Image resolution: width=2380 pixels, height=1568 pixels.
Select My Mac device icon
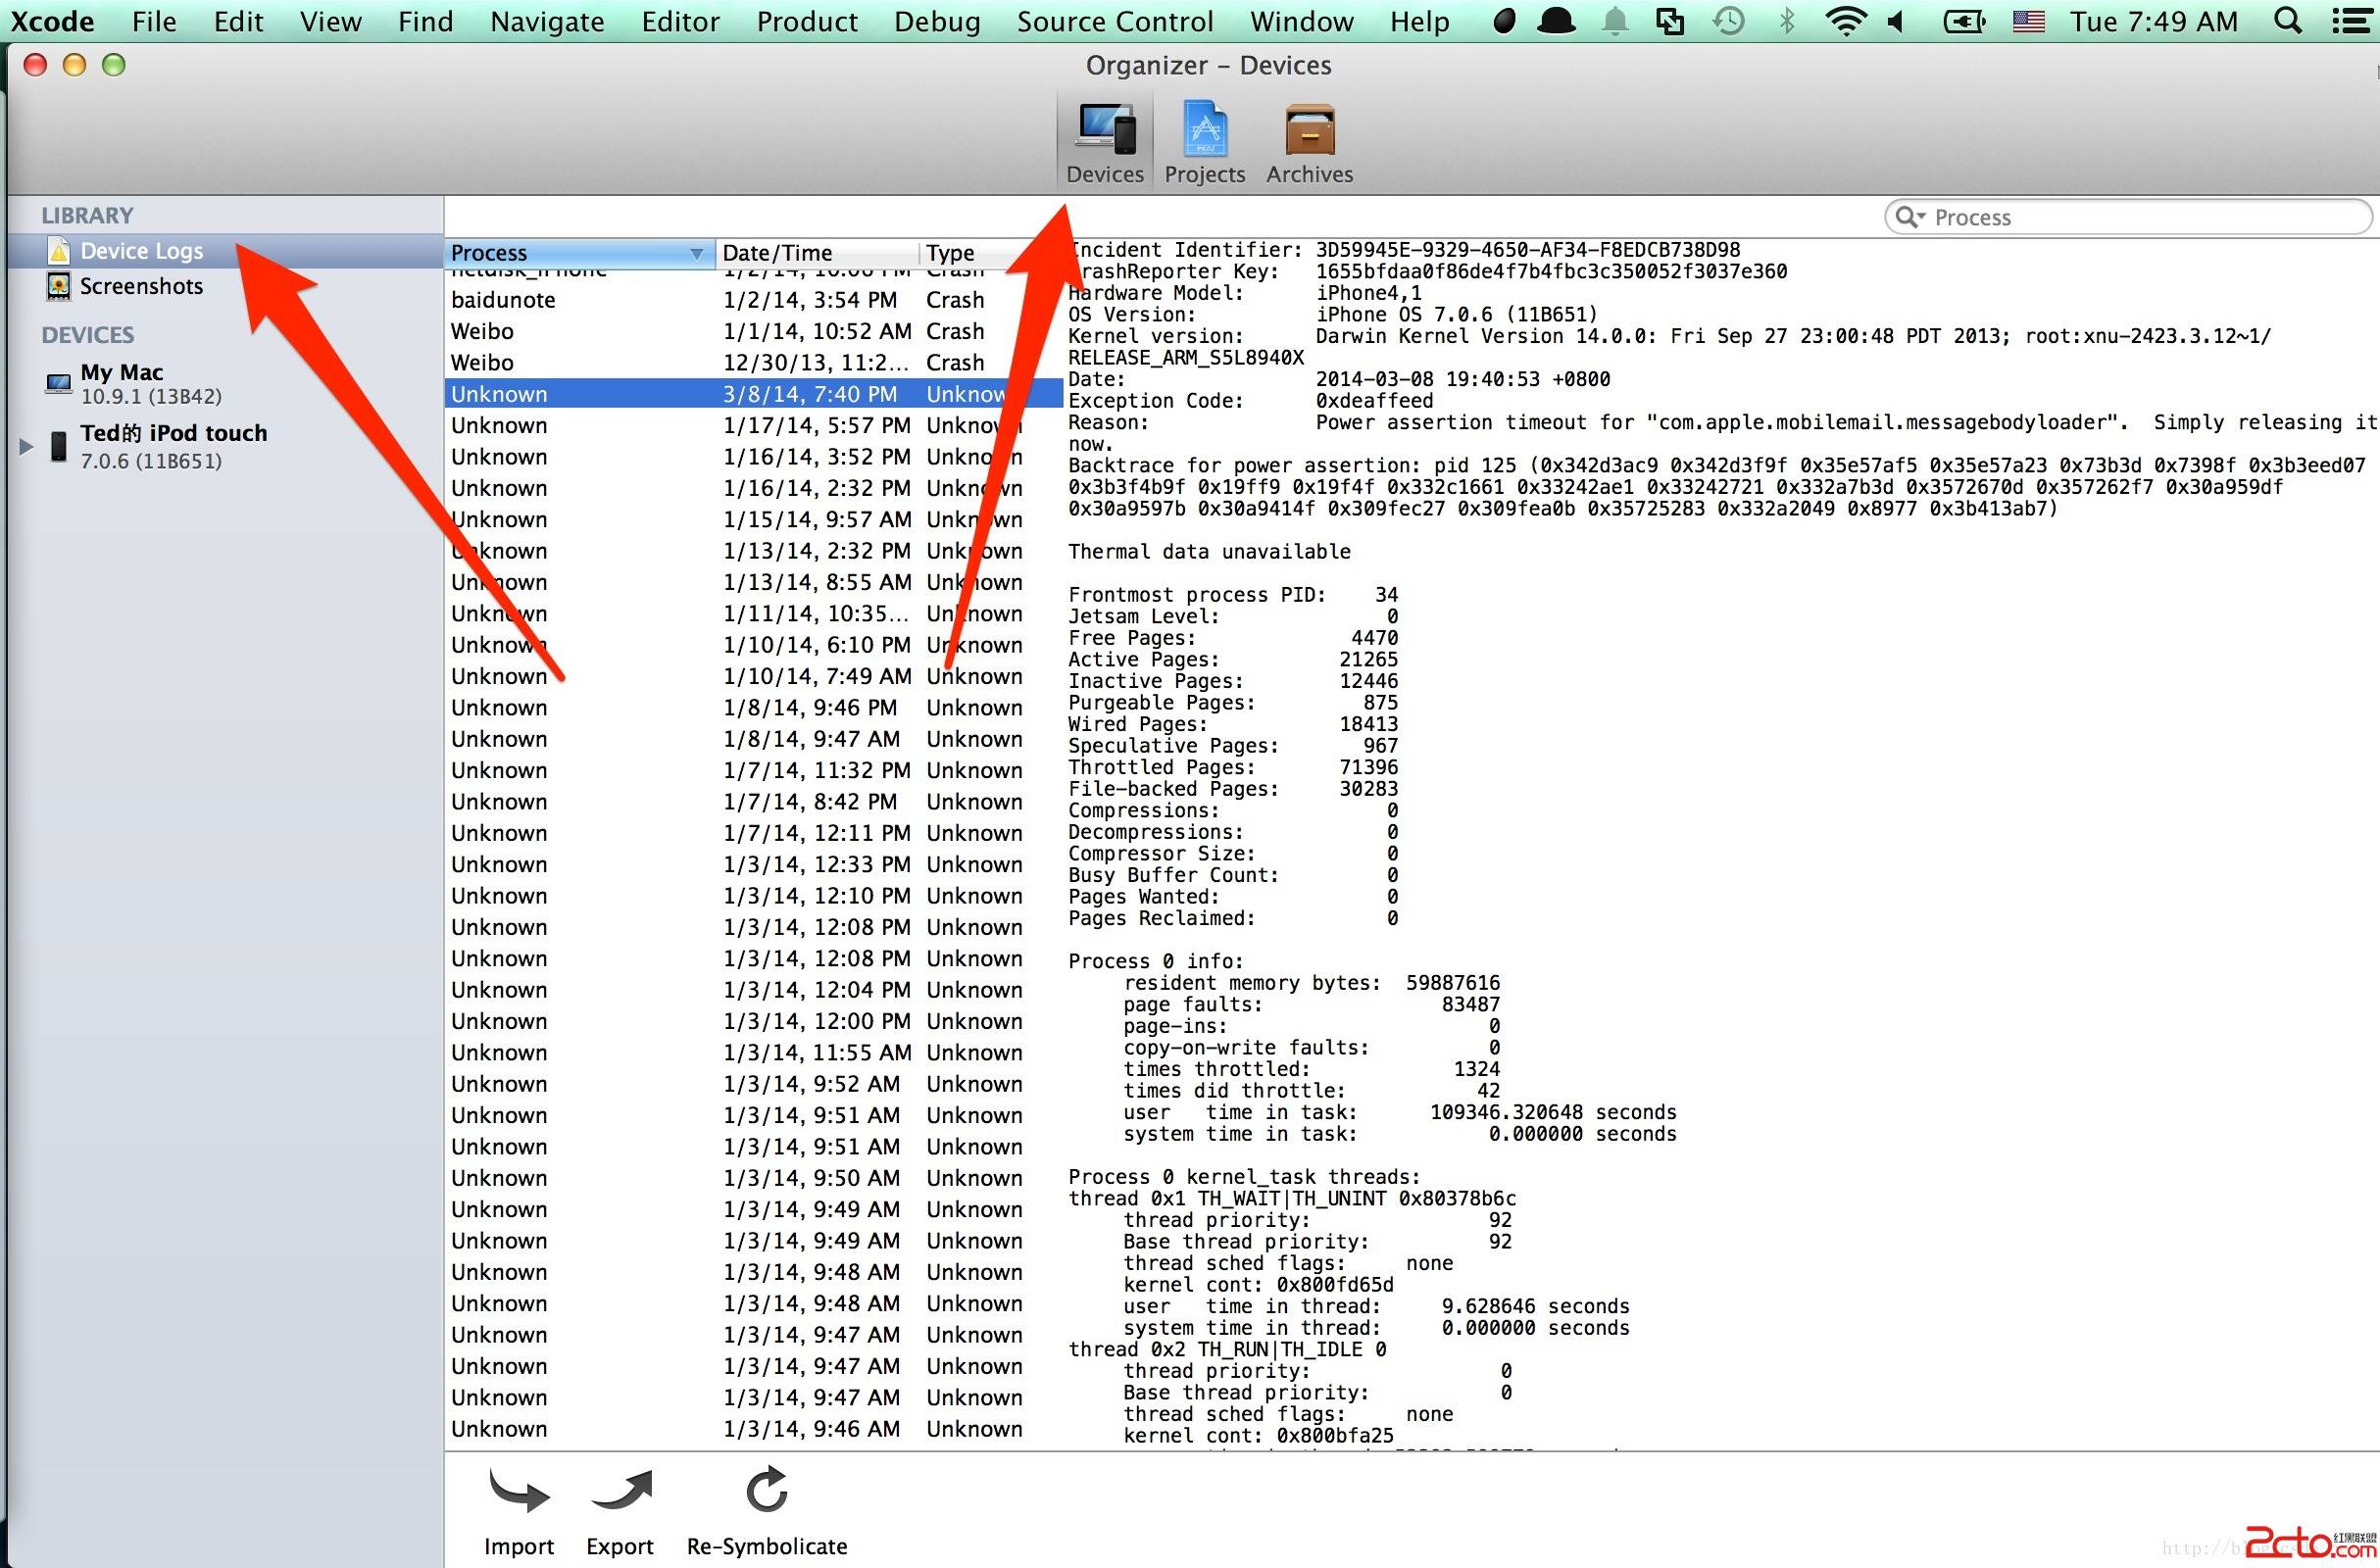(x=59, y=384)
